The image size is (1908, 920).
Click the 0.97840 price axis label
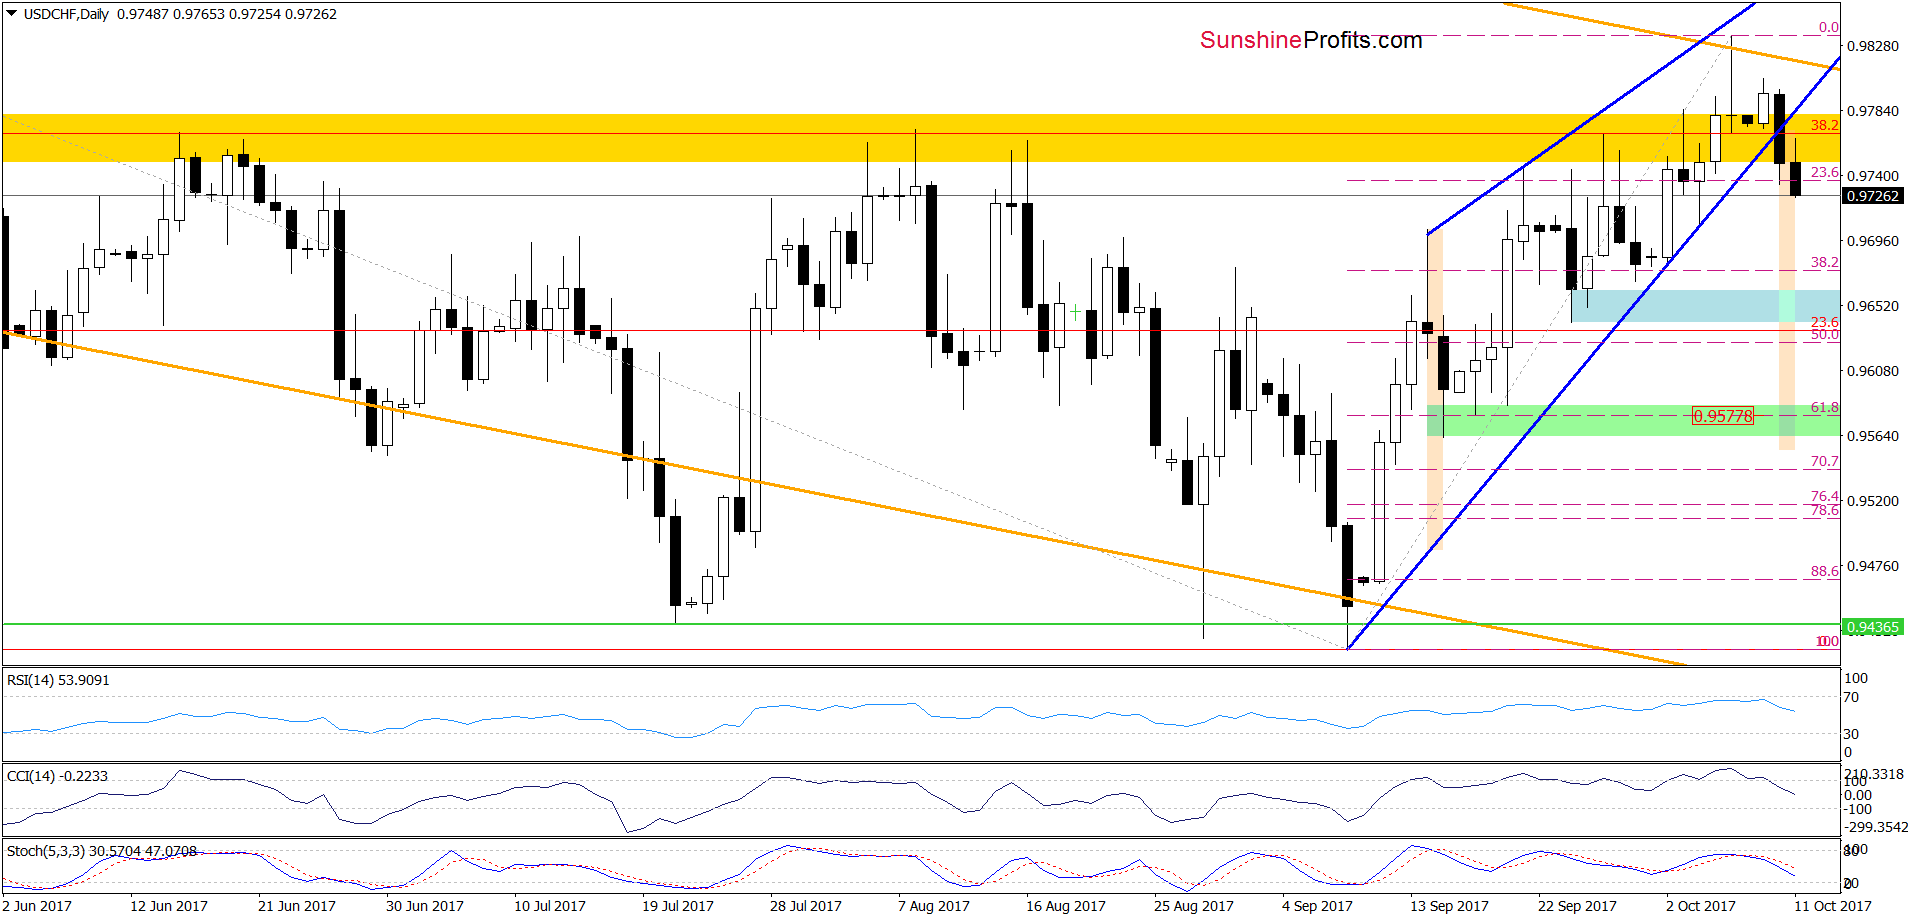[1872, 111]
